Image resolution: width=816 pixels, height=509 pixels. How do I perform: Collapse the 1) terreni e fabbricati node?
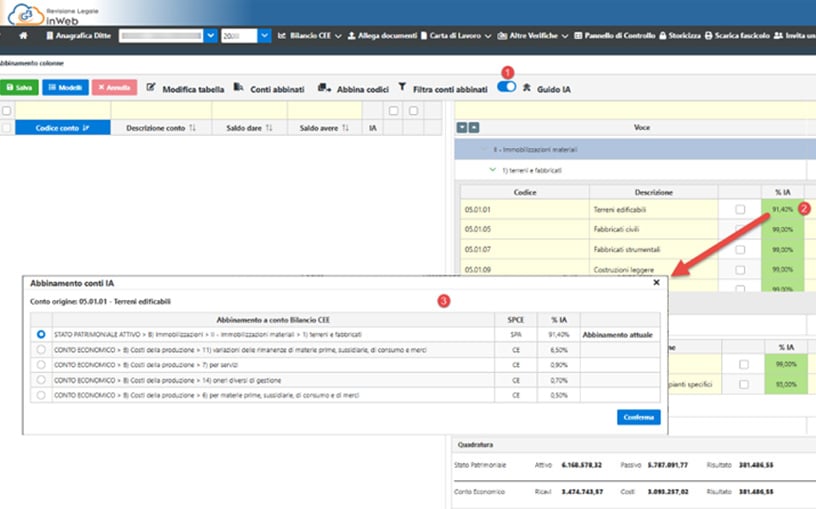492,170
